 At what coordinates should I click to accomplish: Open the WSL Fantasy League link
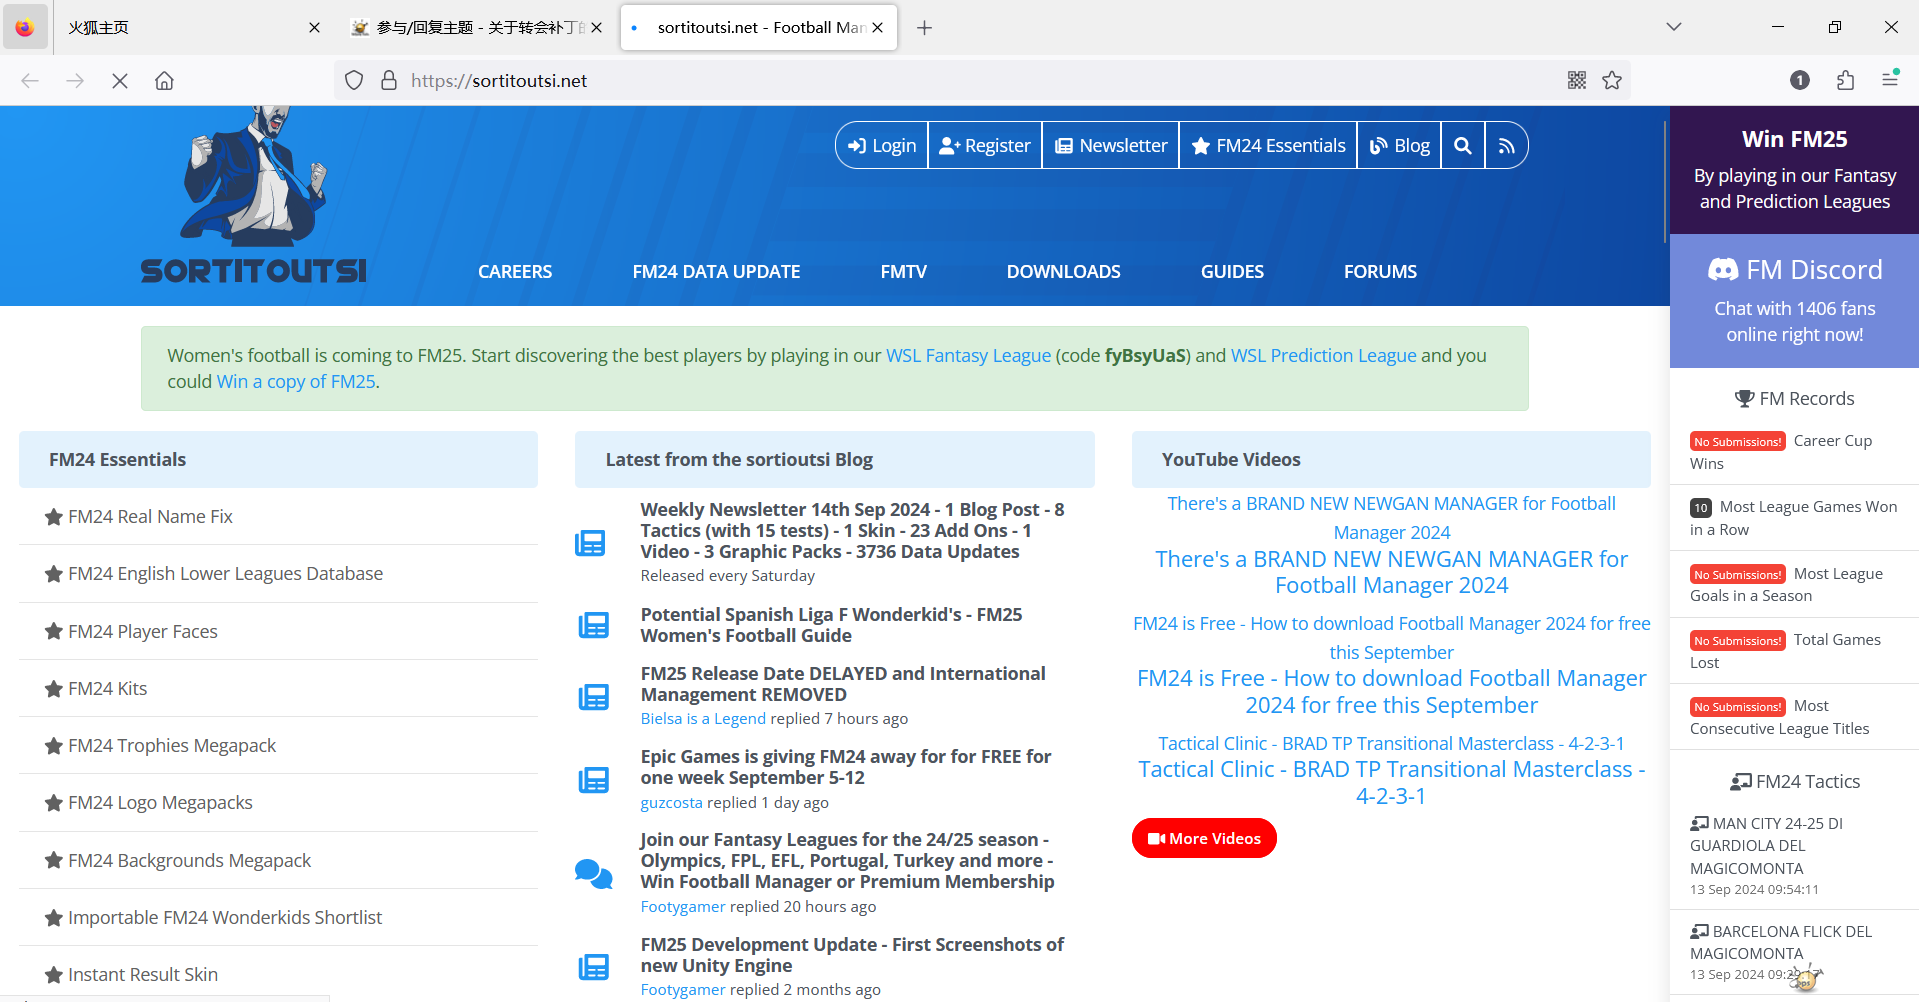click(968, 356)
